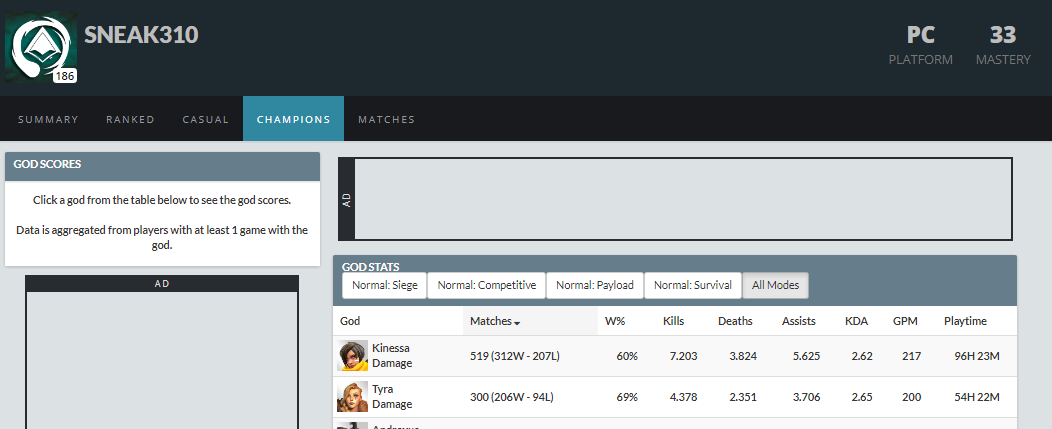Filter by Normal: Survival mode
The width and height of the screenshot is (1052, 429).
click(693, 285)
